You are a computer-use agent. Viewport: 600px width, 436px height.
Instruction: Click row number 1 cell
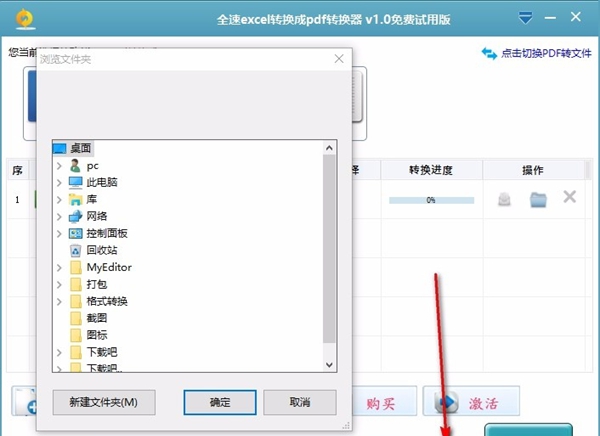[18, 199]
